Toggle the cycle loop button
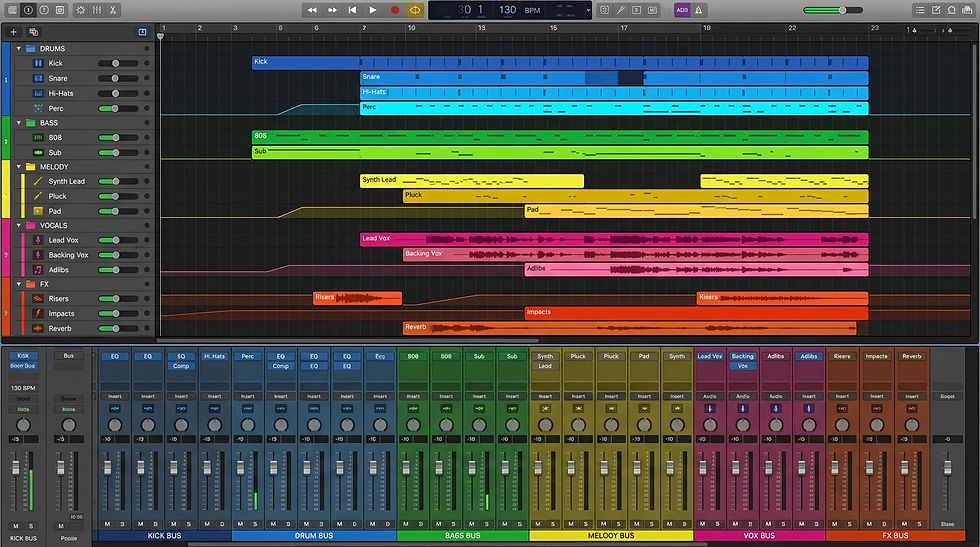This screenshot has height=547, width=980. (414, 10)
